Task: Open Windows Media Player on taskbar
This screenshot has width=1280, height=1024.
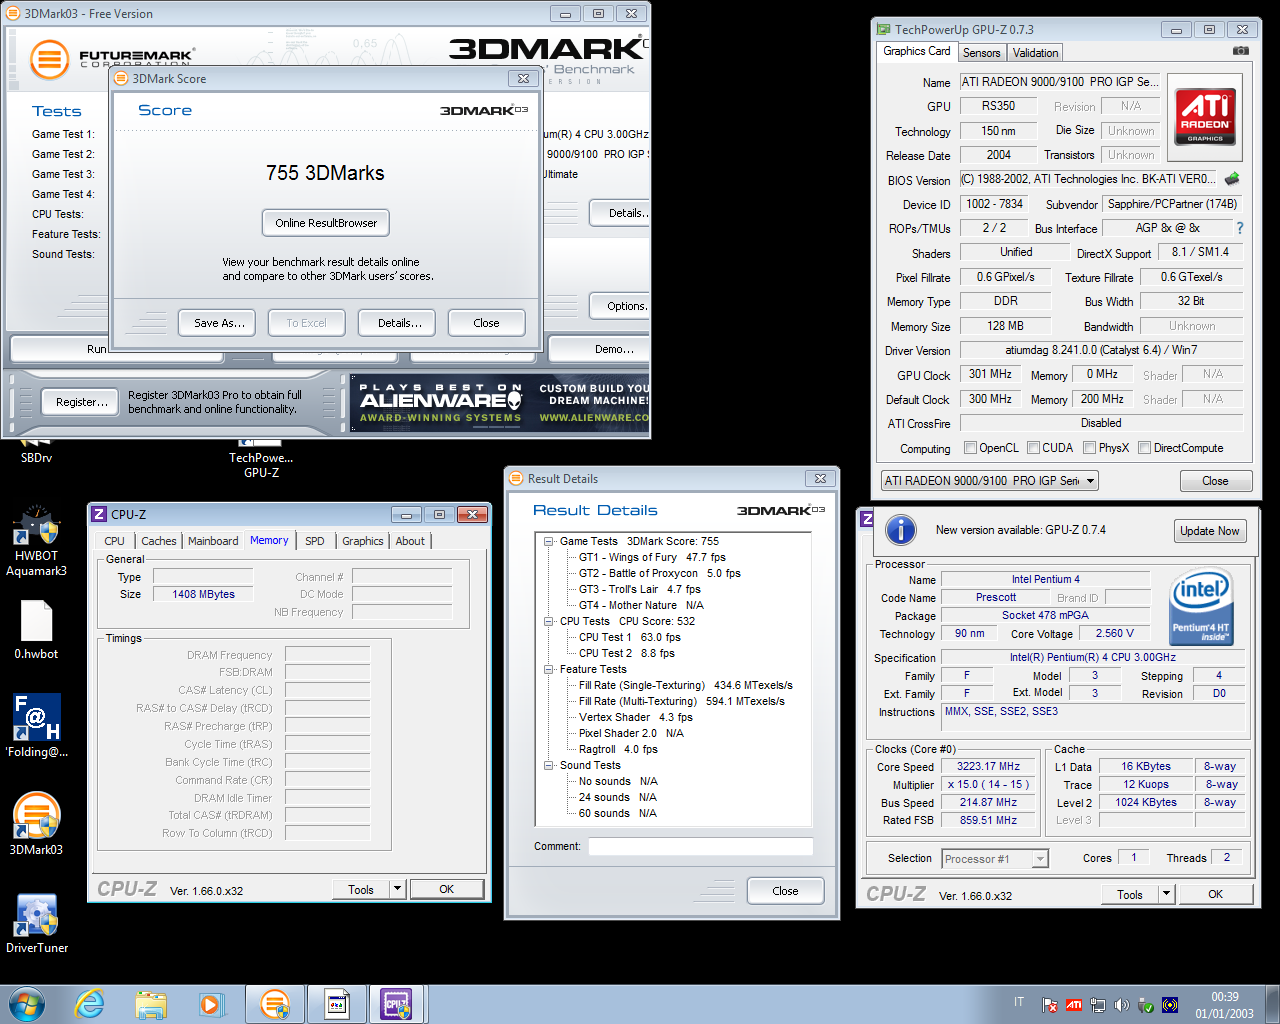Action: click(211, 1004)
